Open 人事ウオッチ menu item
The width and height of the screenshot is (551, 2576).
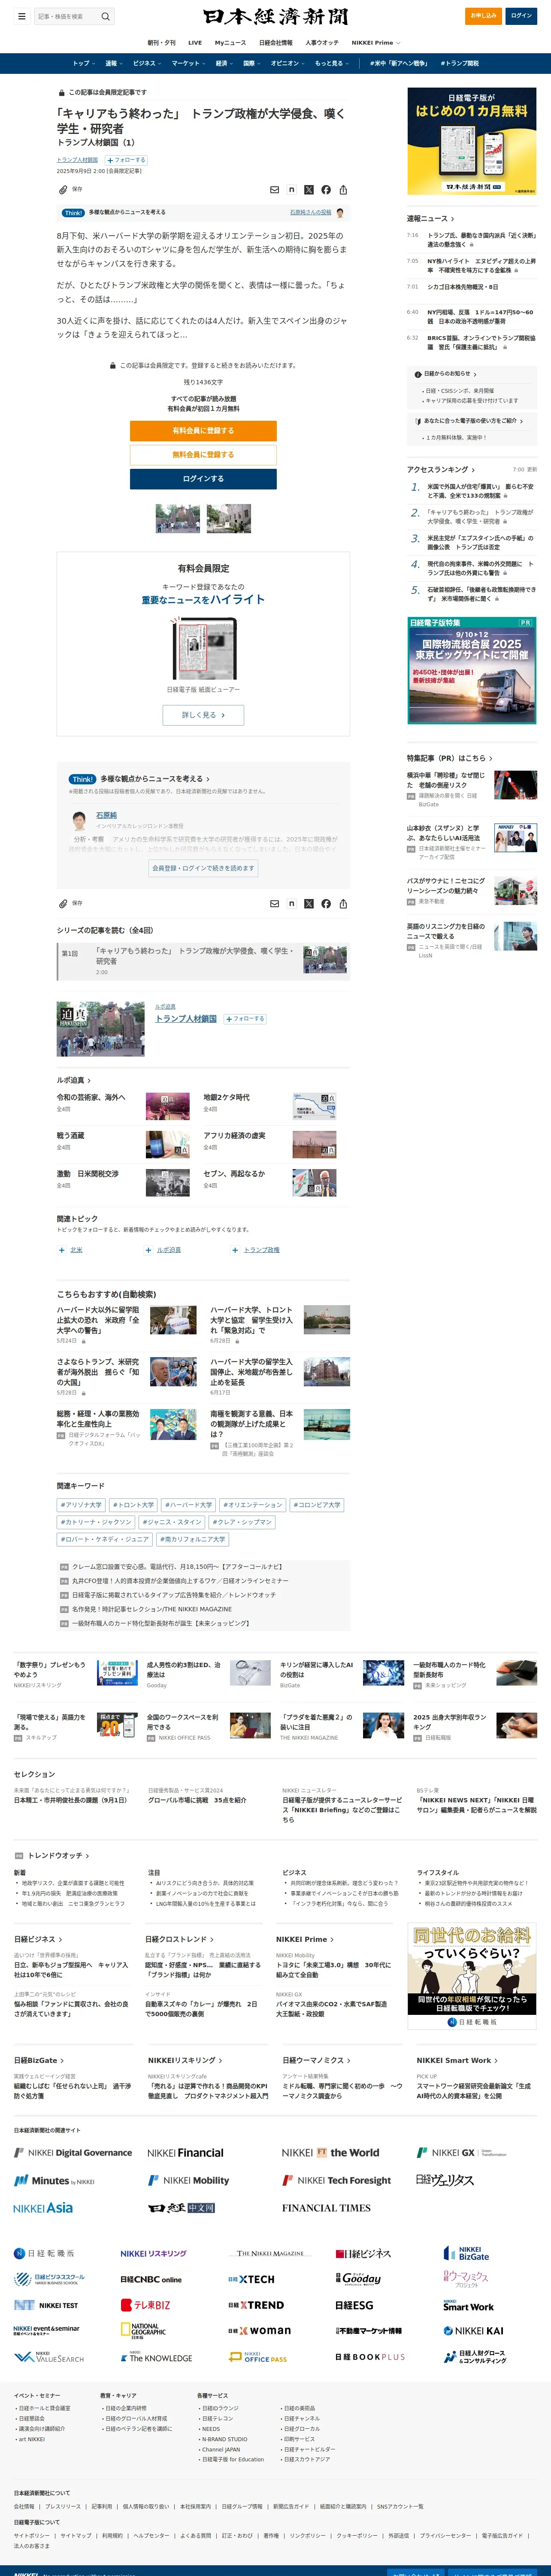[x=322, y=43]
